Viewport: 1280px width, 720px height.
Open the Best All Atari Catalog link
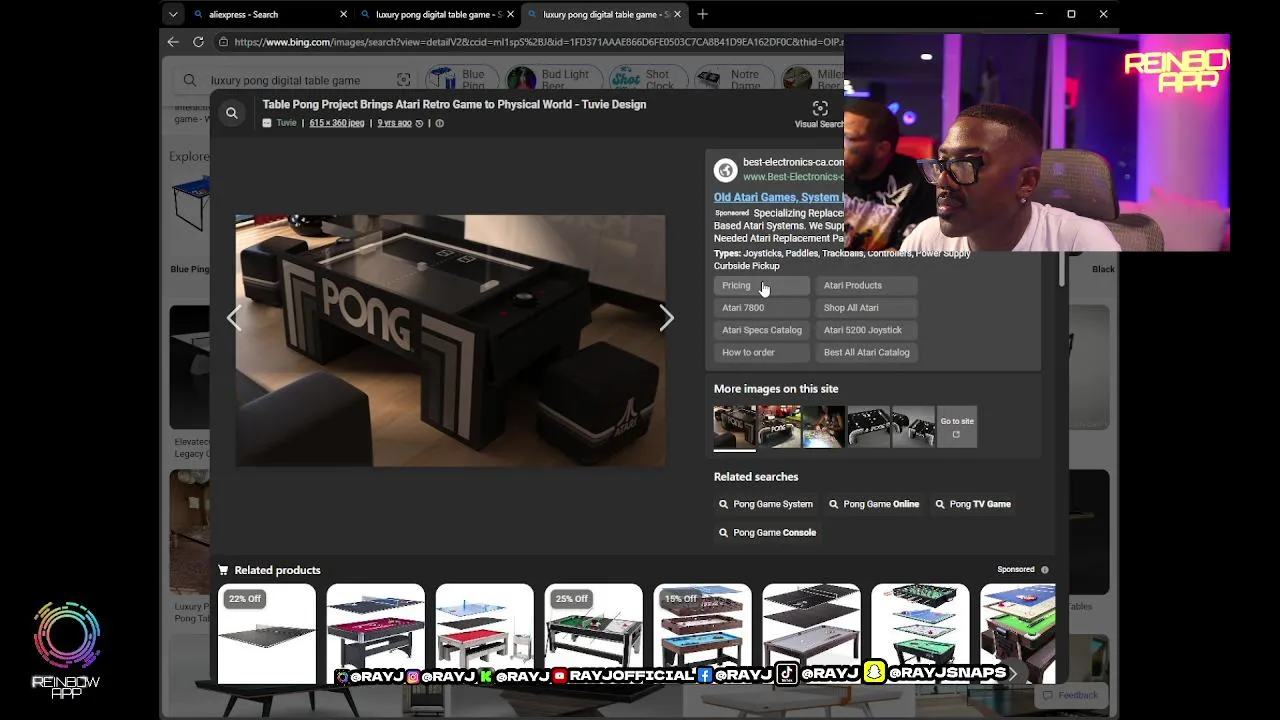866,352
